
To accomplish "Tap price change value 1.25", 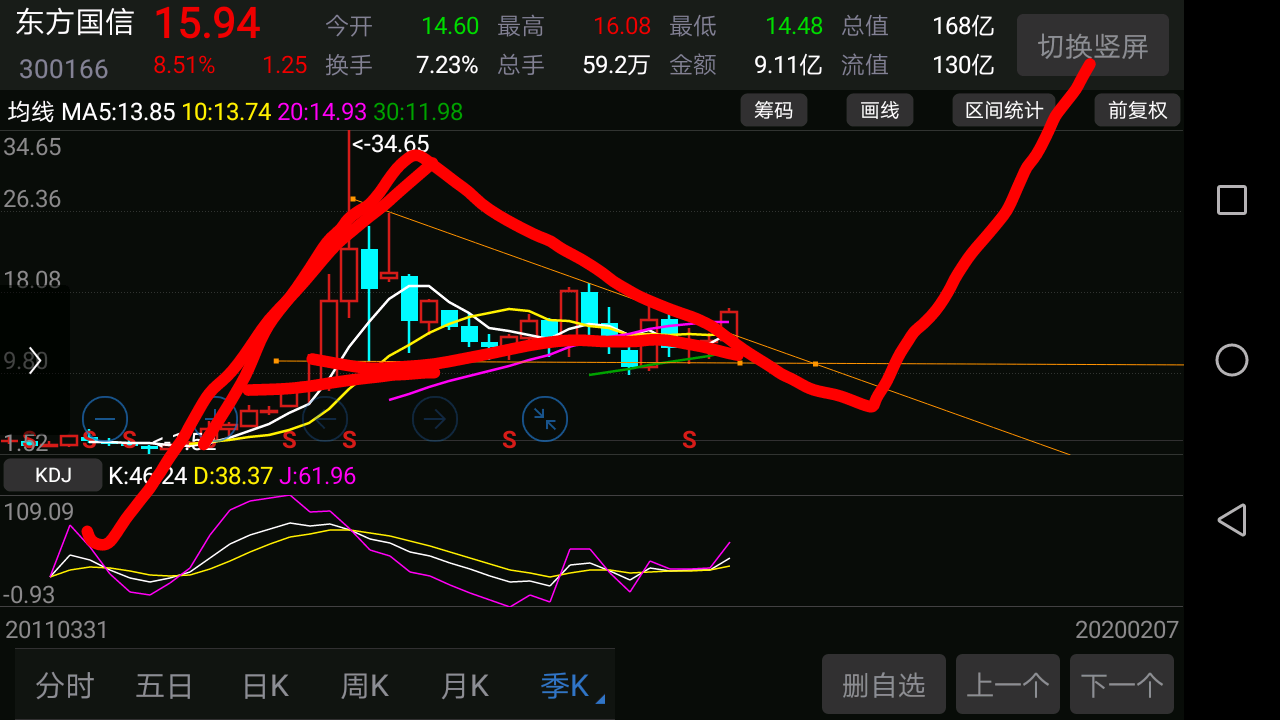I will pos(285,66).
